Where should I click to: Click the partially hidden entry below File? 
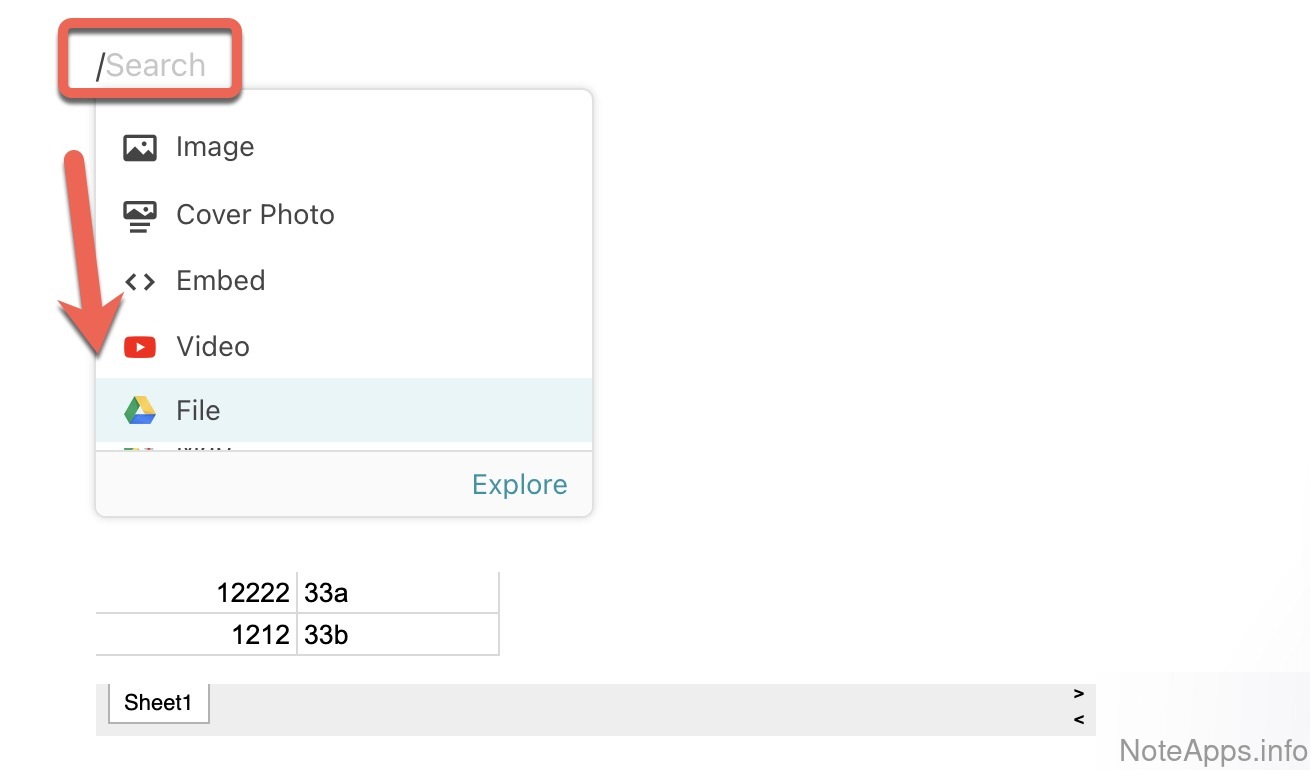[x=200, y=447]
